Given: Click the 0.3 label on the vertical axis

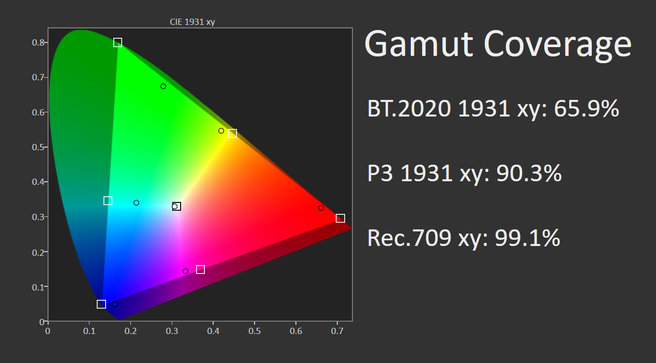Looking at the screenshot, I should coord(38,217).
